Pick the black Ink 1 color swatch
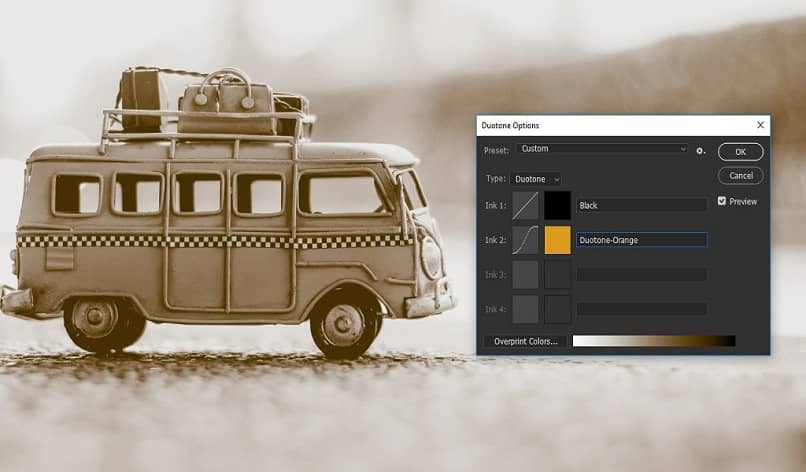The height and width of the screenshot is (472, 806). click(x=558, y=205)
